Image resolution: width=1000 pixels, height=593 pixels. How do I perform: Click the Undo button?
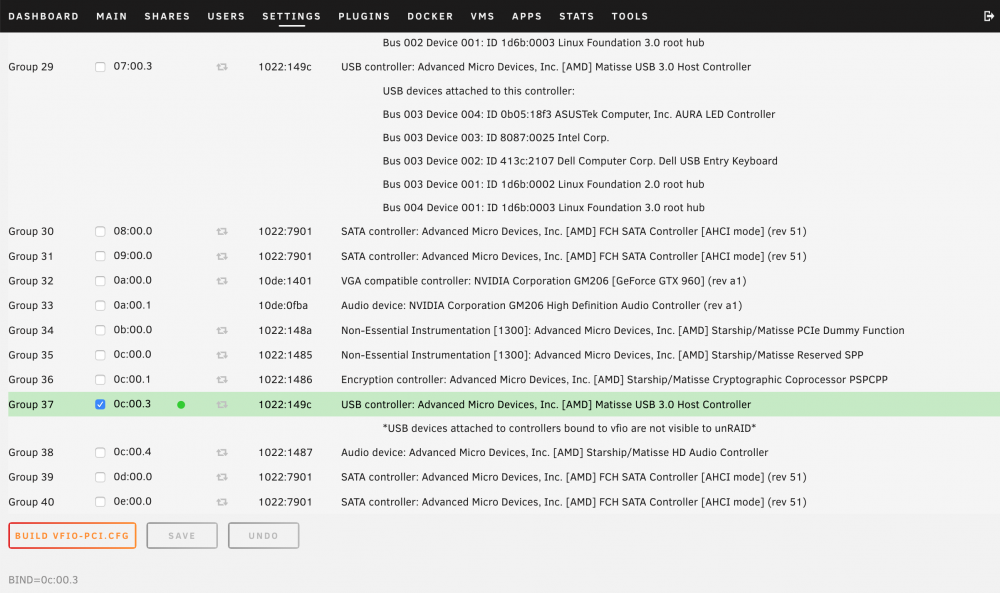point(263,536)
